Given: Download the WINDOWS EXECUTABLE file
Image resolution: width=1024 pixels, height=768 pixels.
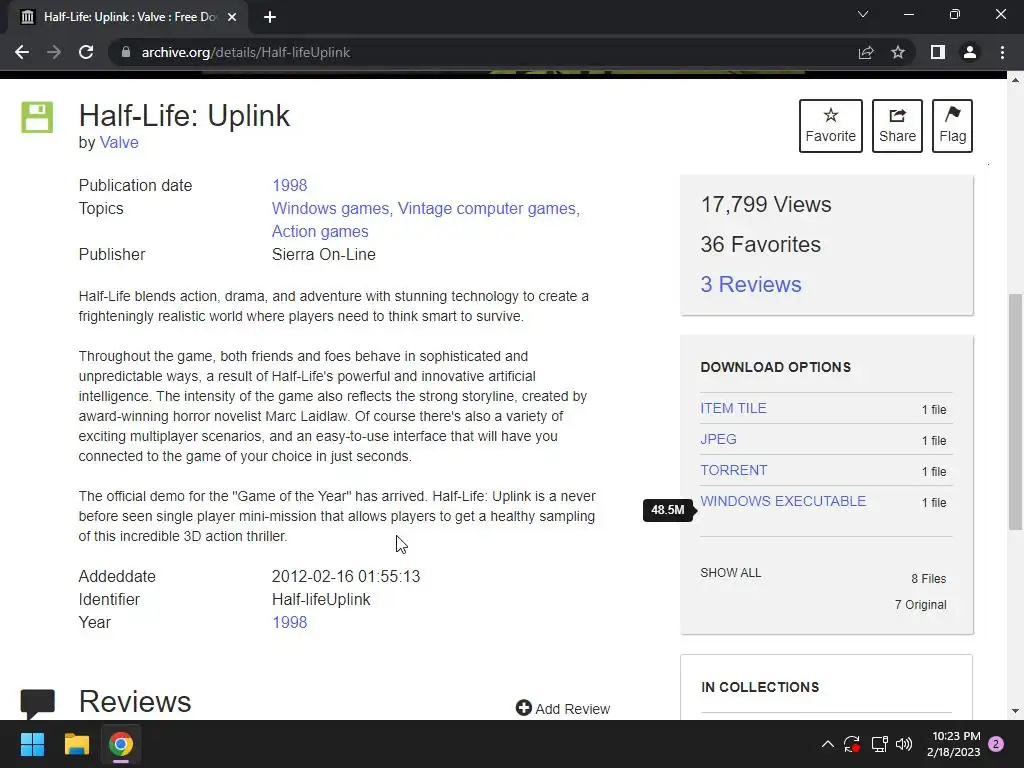Looking at the screenshot, I should coord(783,502).
